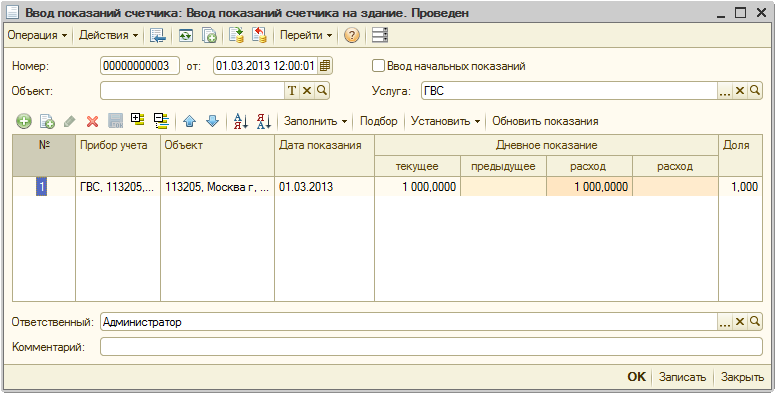Enable the Ввод начальных показаний checkbox

[x=378, y=66]
